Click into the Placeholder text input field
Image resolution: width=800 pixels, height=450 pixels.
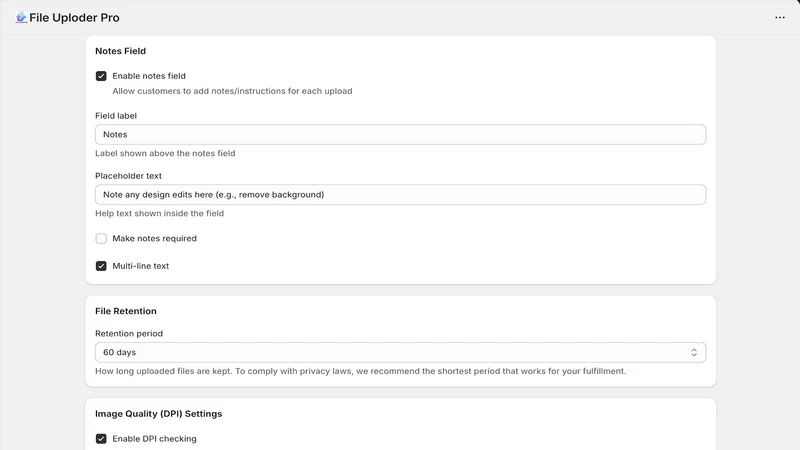coord(401,195)
